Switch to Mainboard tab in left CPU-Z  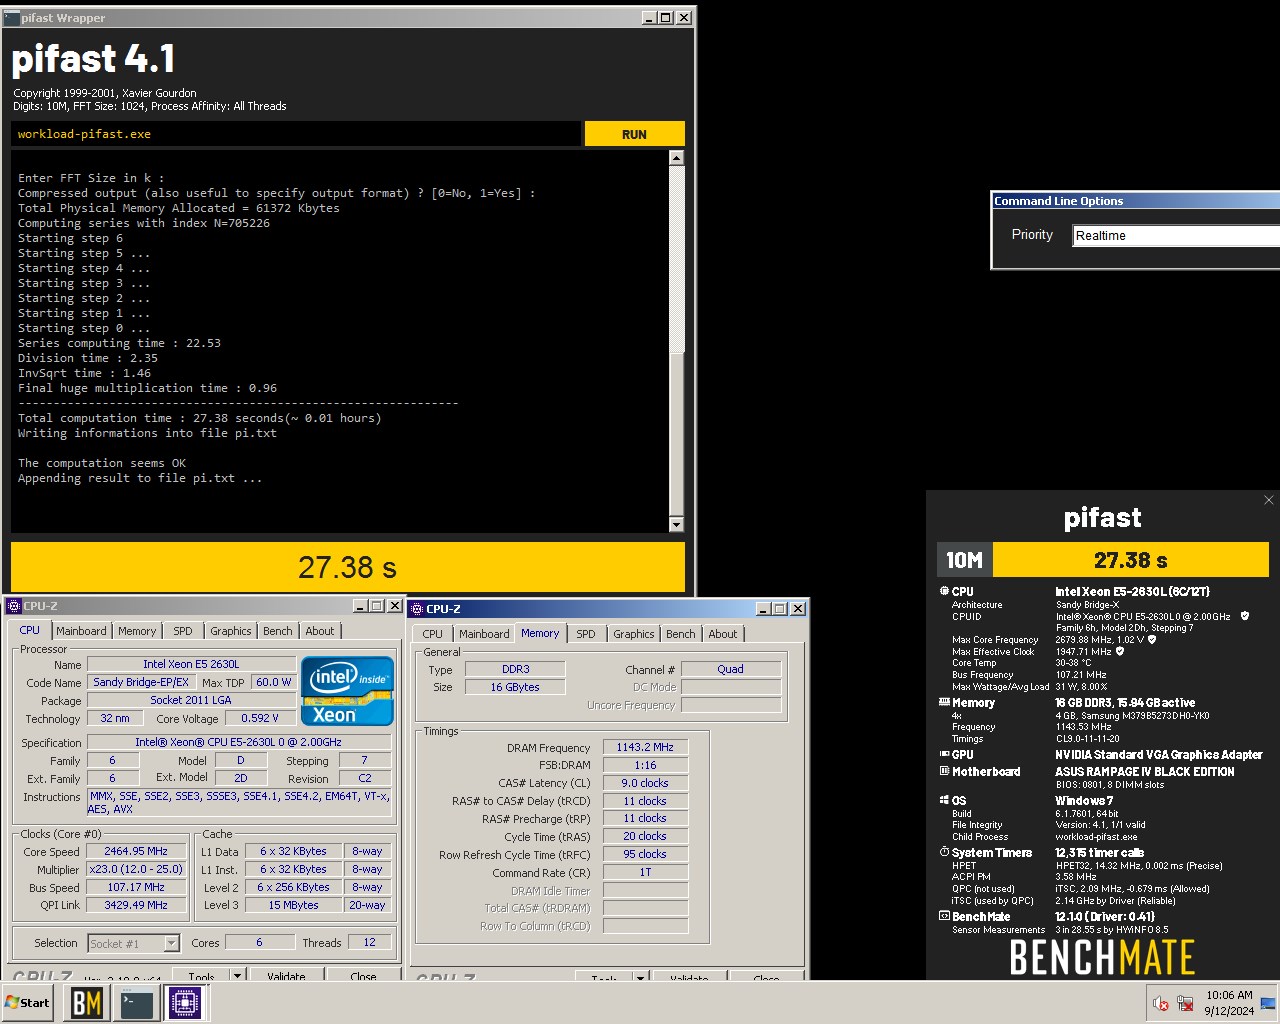[81, 631]
